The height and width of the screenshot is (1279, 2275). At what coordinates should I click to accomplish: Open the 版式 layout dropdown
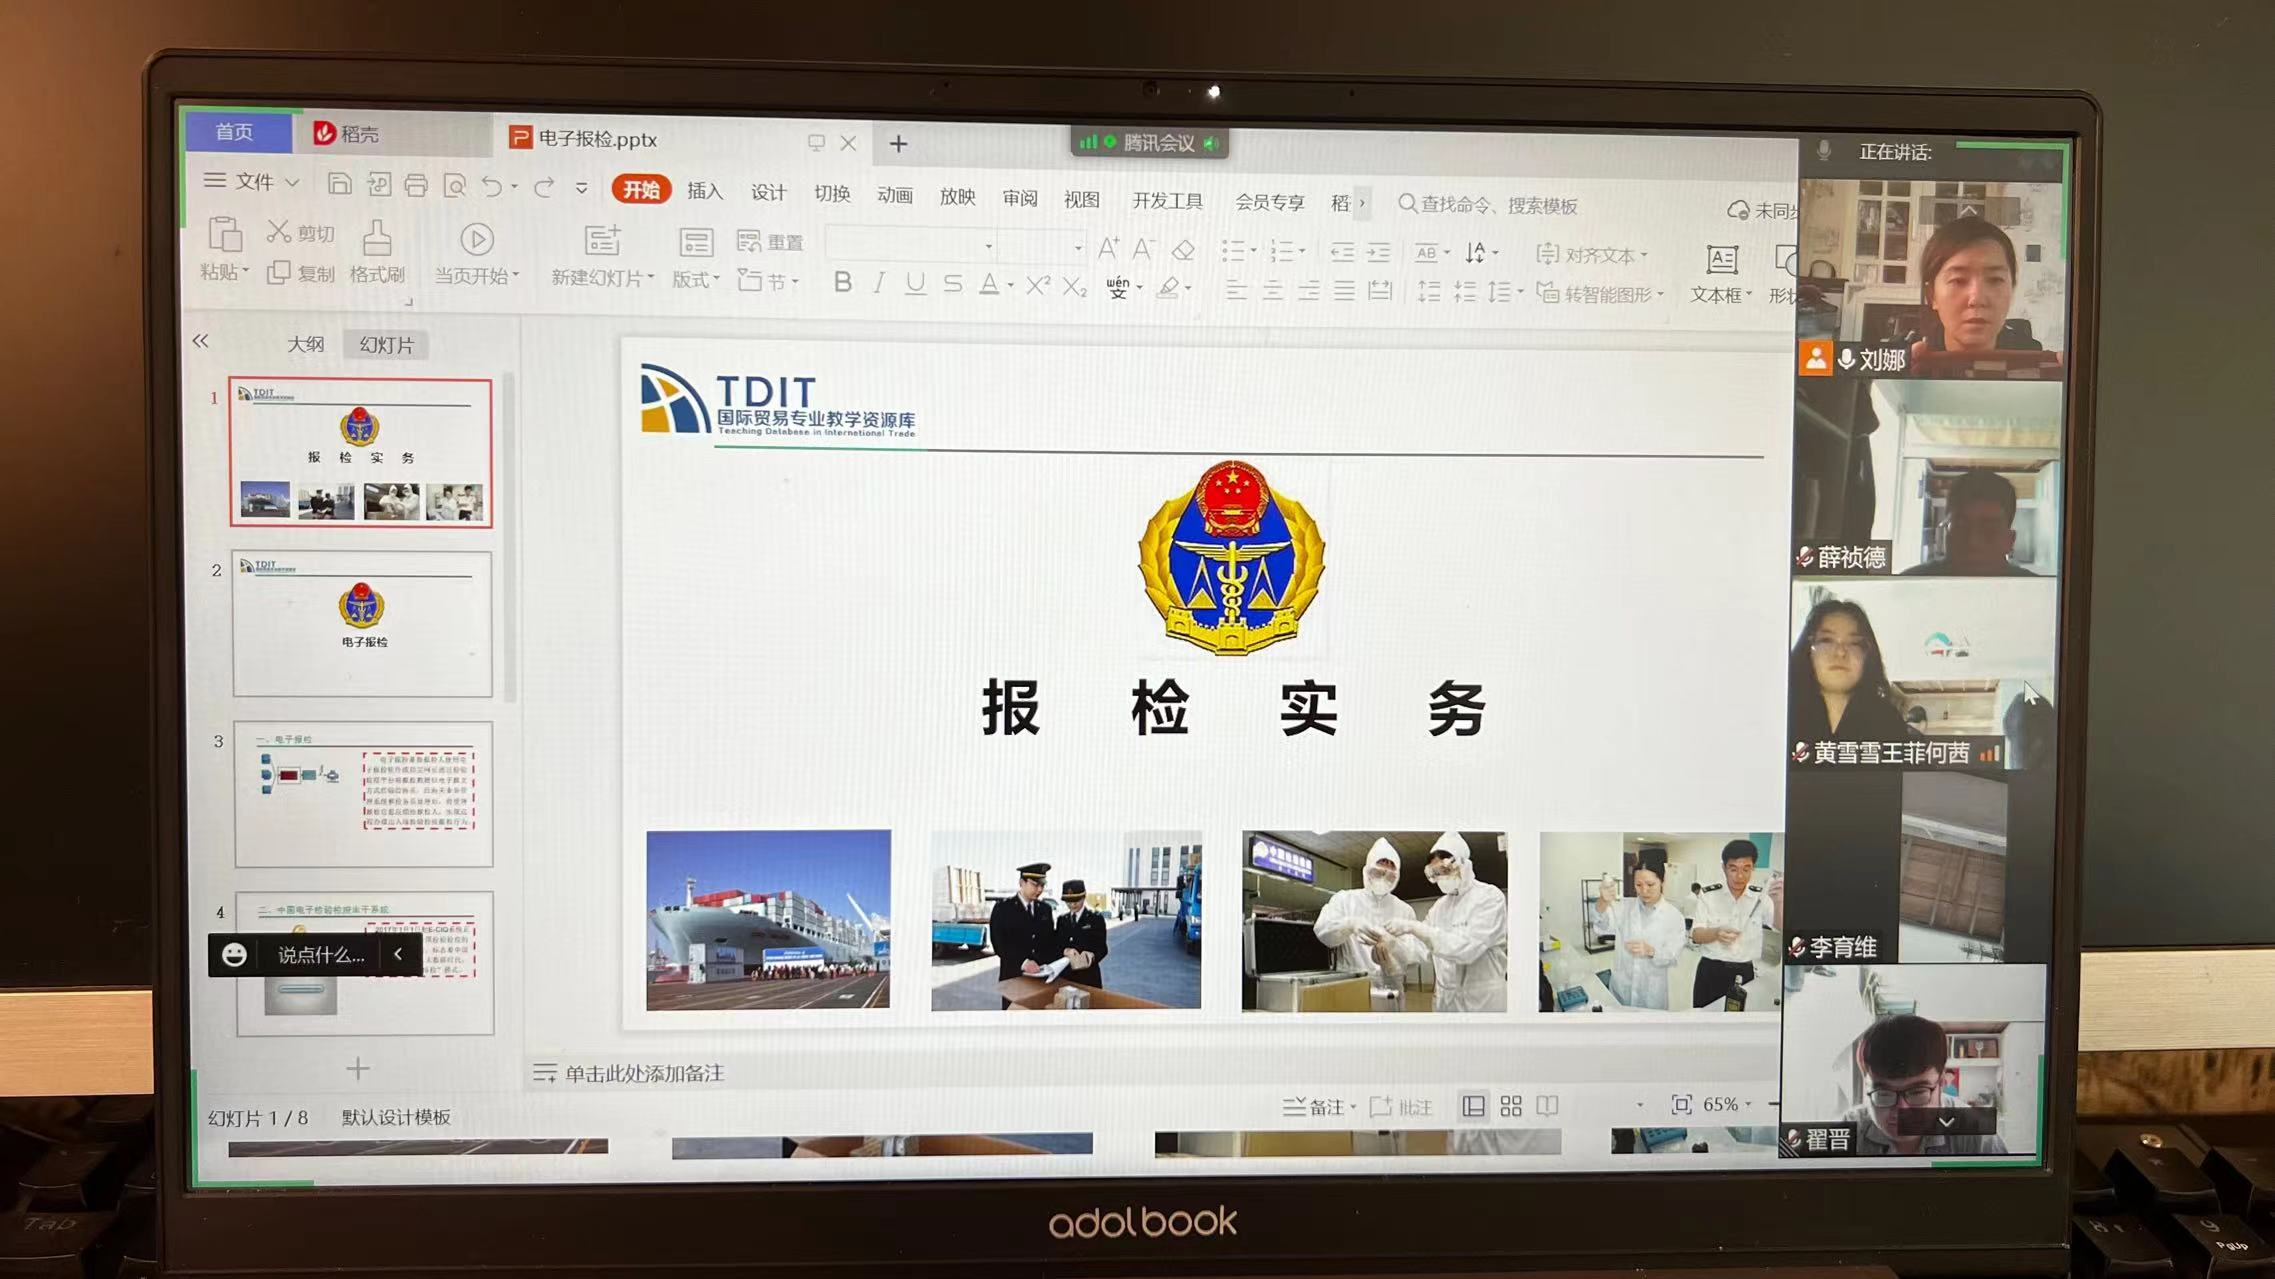(696, 280)
